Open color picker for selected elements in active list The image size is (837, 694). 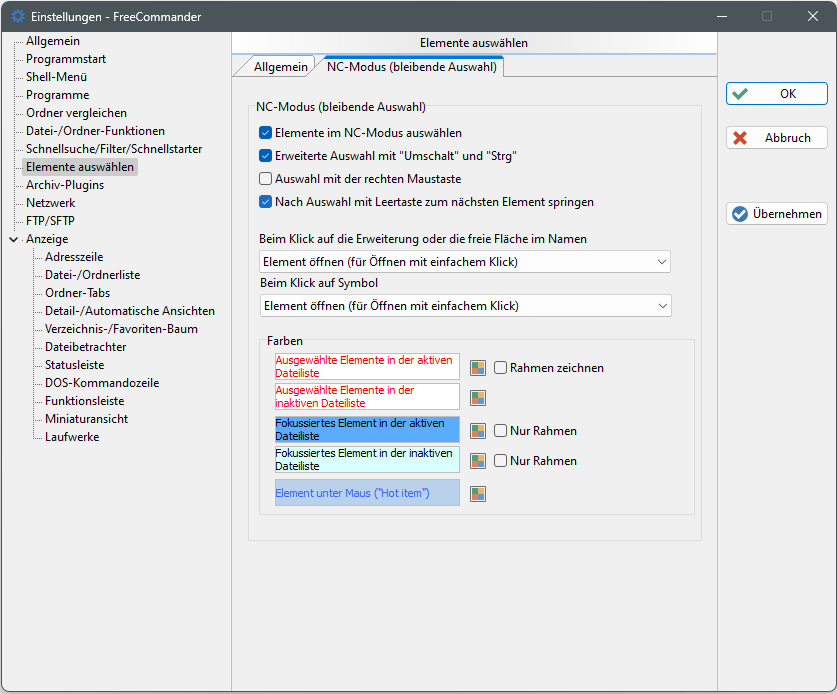[478, 367]
